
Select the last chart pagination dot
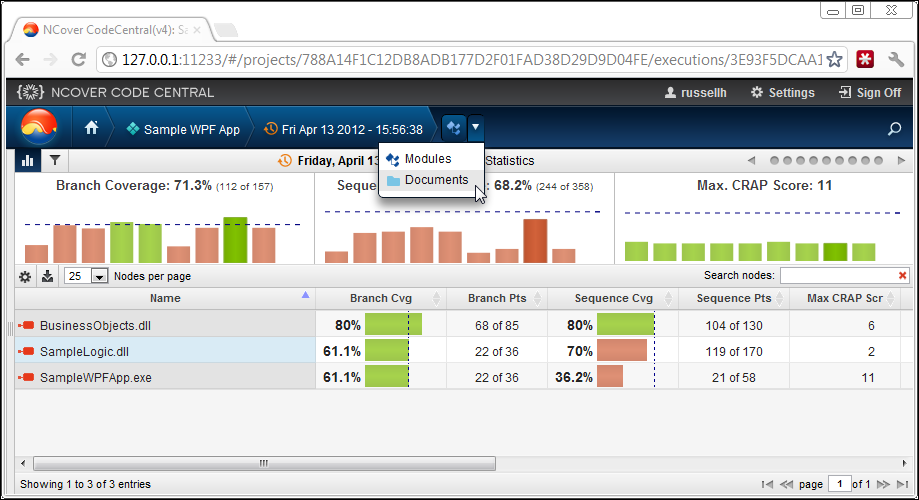(x=878, y=161)
